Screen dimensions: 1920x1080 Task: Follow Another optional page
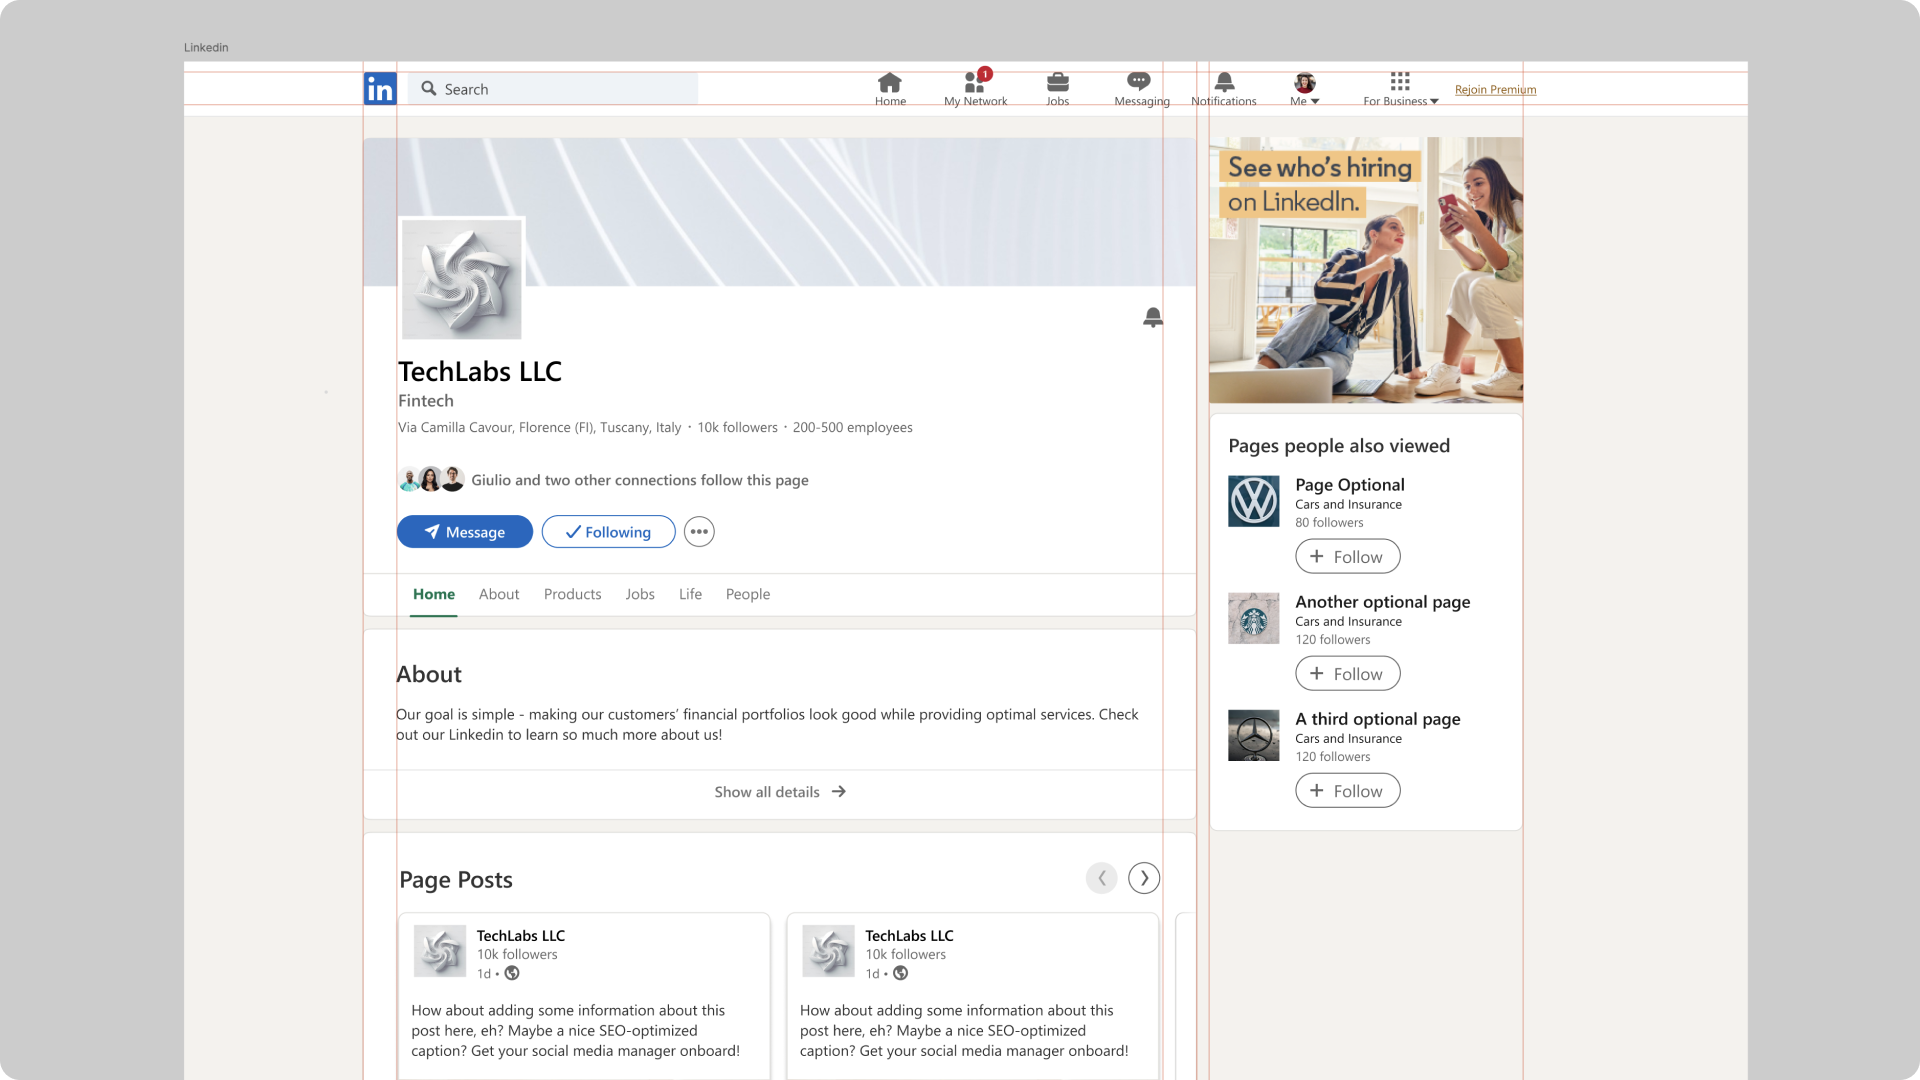tap(1347, 674)
